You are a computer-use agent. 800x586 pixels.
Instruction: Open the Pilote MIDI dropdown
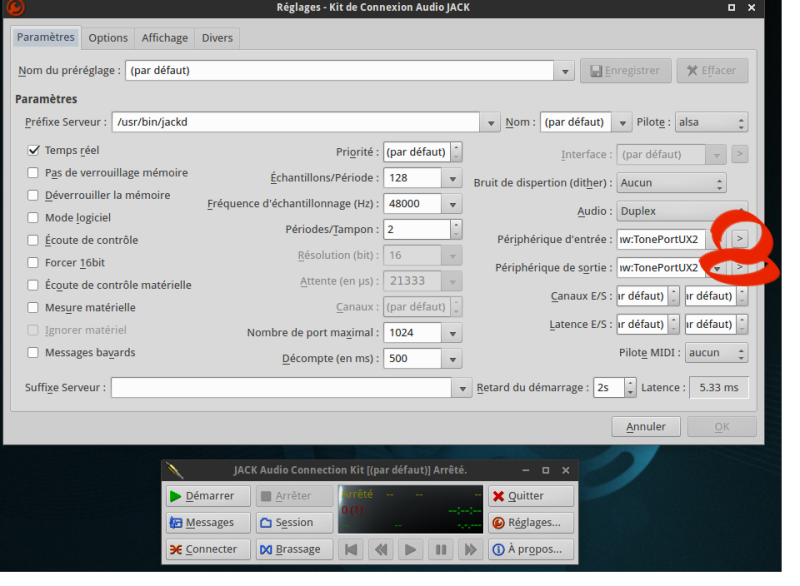click(x=716, y=352)
